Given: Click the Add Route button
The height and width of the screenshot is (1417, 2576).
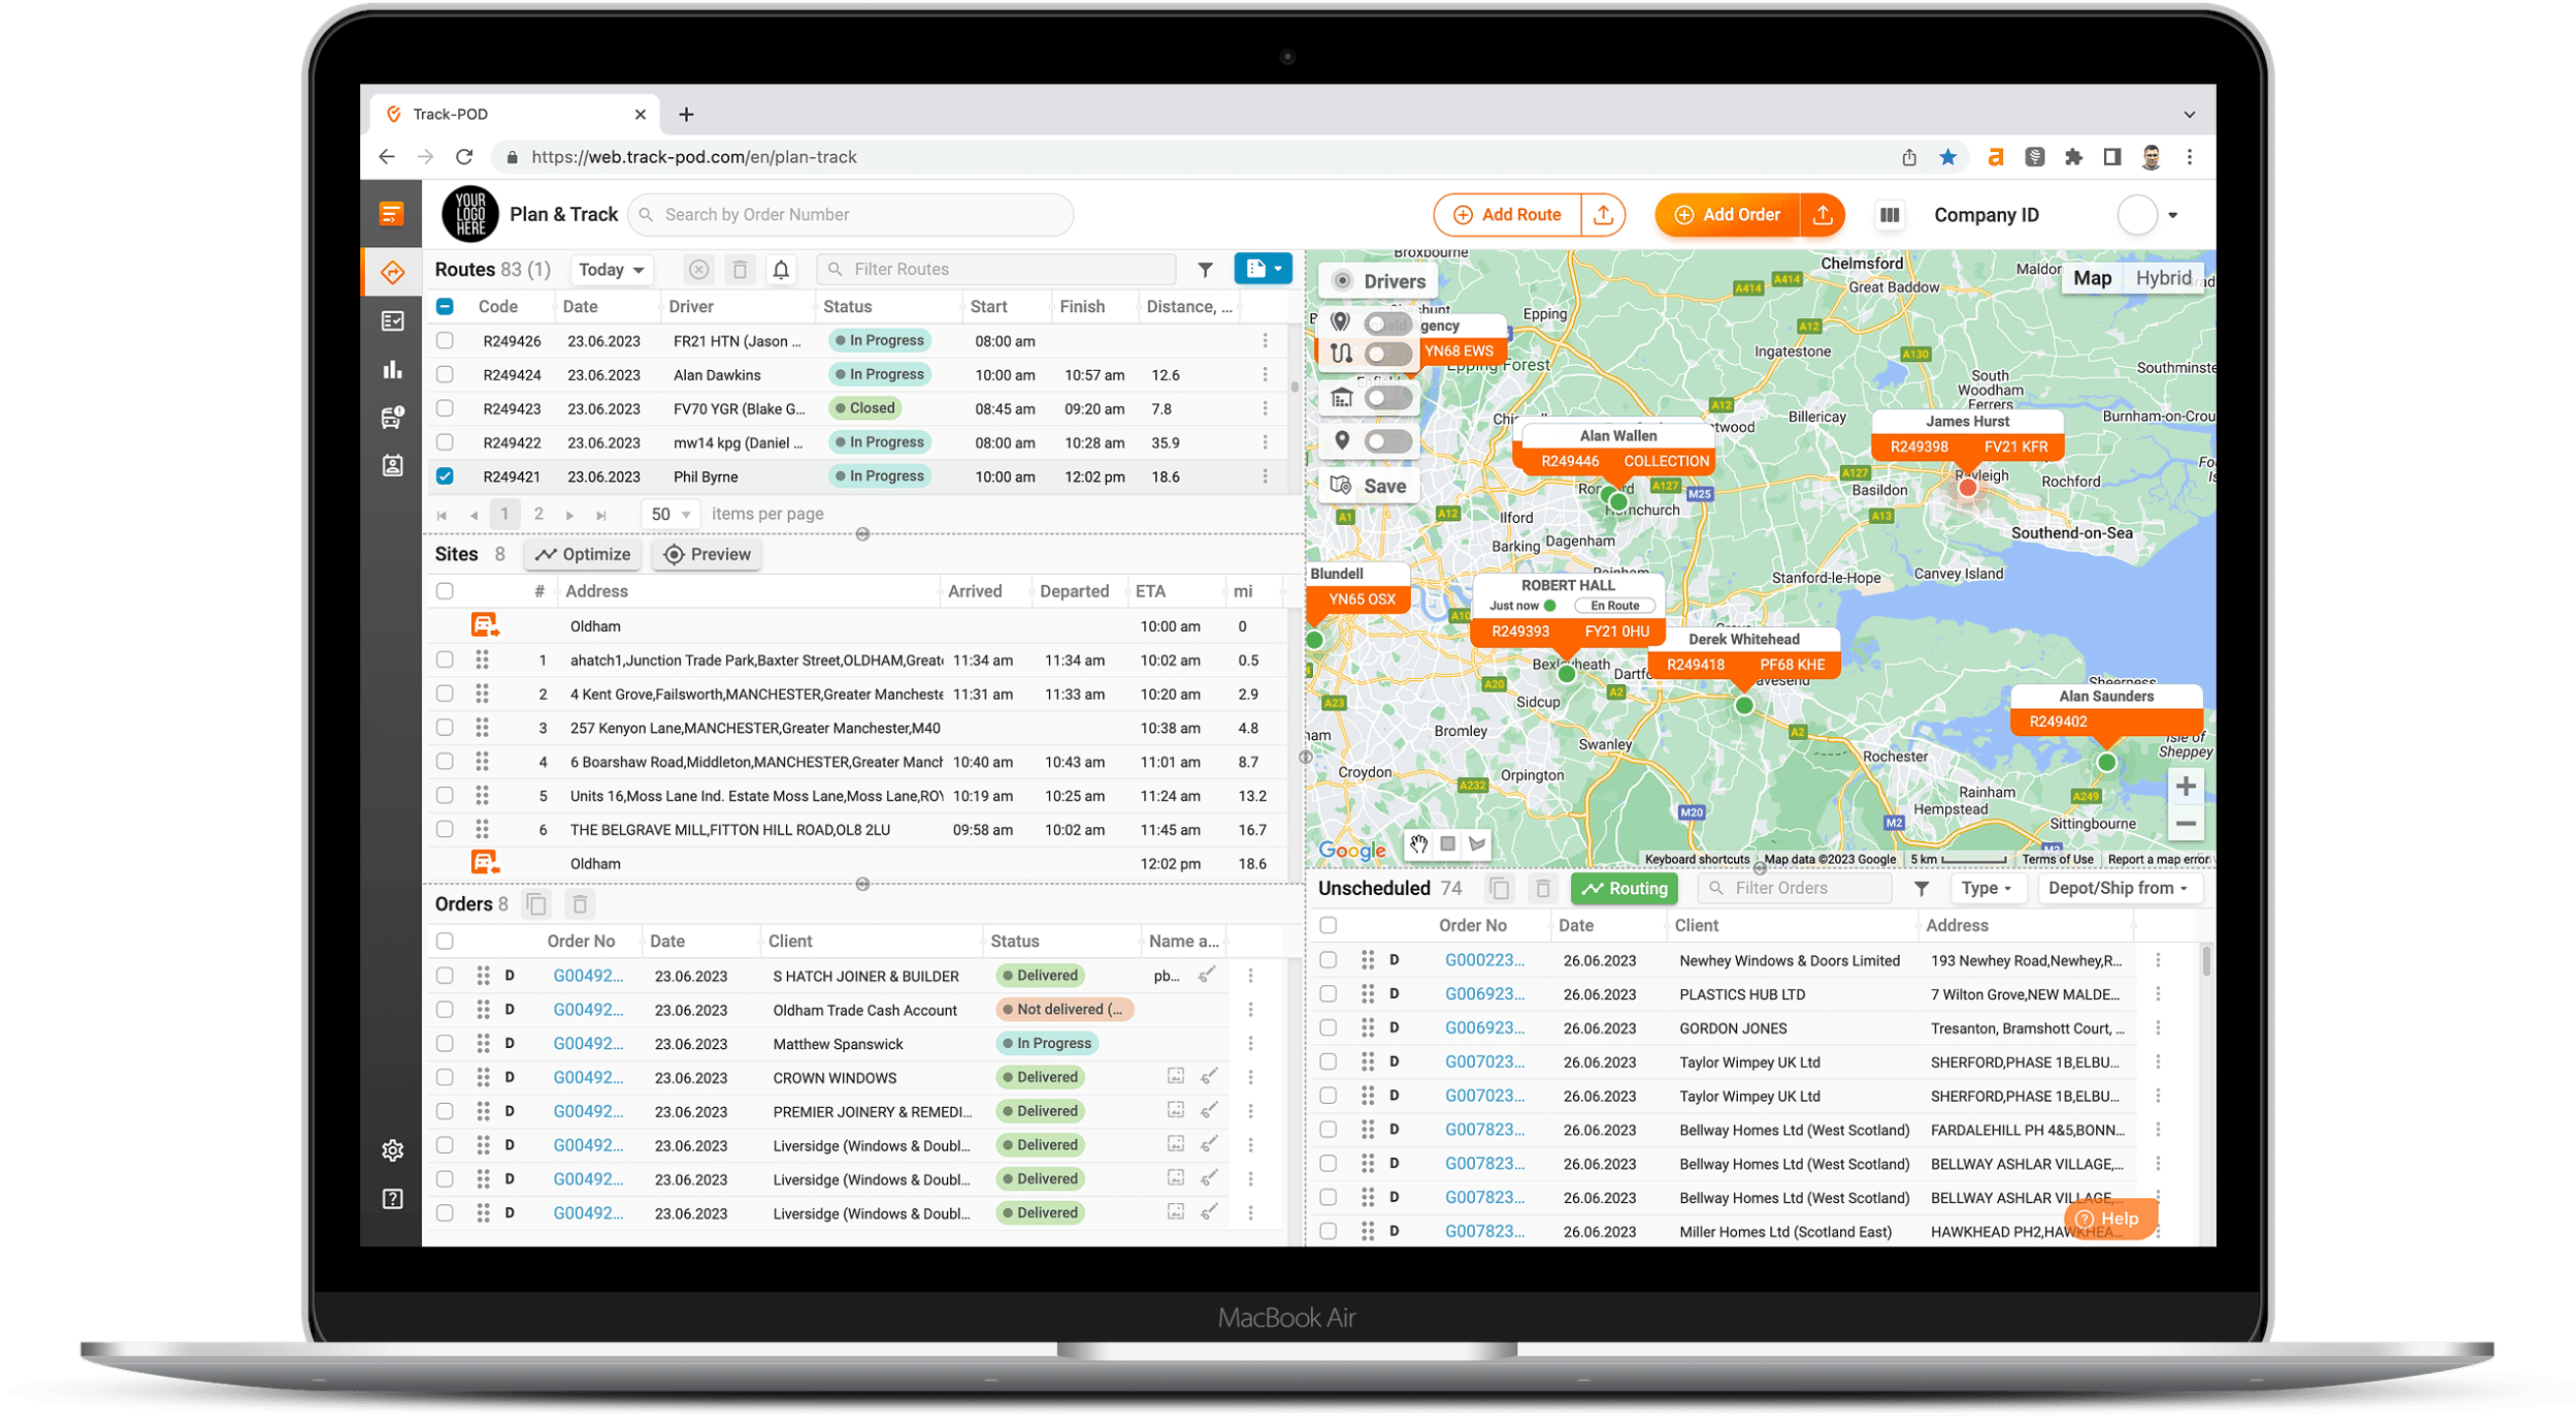Looking at the screenshot, I should pyautogui.click(x=1508, y=215).
